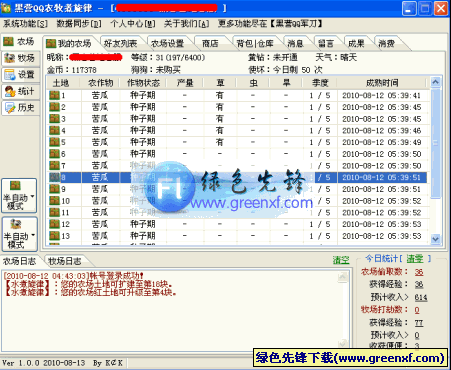Click the 清空 link above the log
Image resolution: width=451 pixels, height=370 pixels.
pyautogui.click(x=341, y=260)
